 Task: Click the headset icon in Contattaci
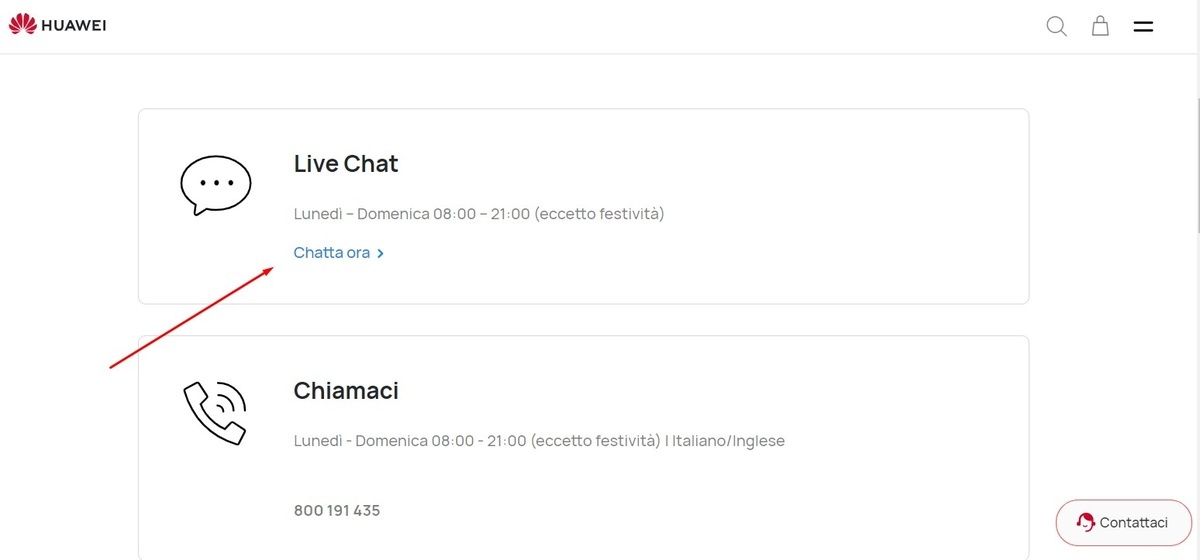pos(1085,522)
